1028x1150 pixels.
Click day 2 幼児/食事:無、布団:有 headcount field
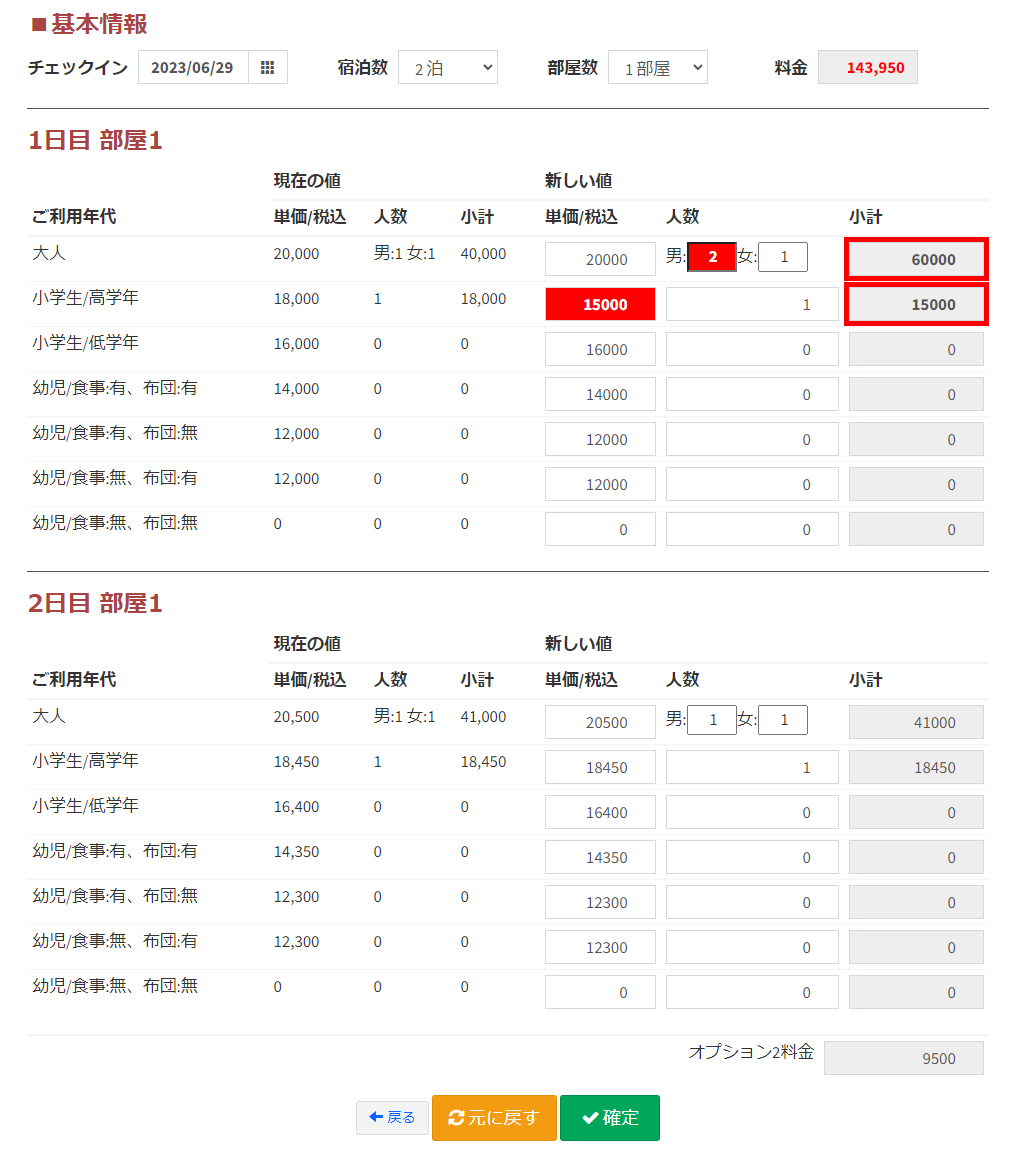(x=752, y=948)
